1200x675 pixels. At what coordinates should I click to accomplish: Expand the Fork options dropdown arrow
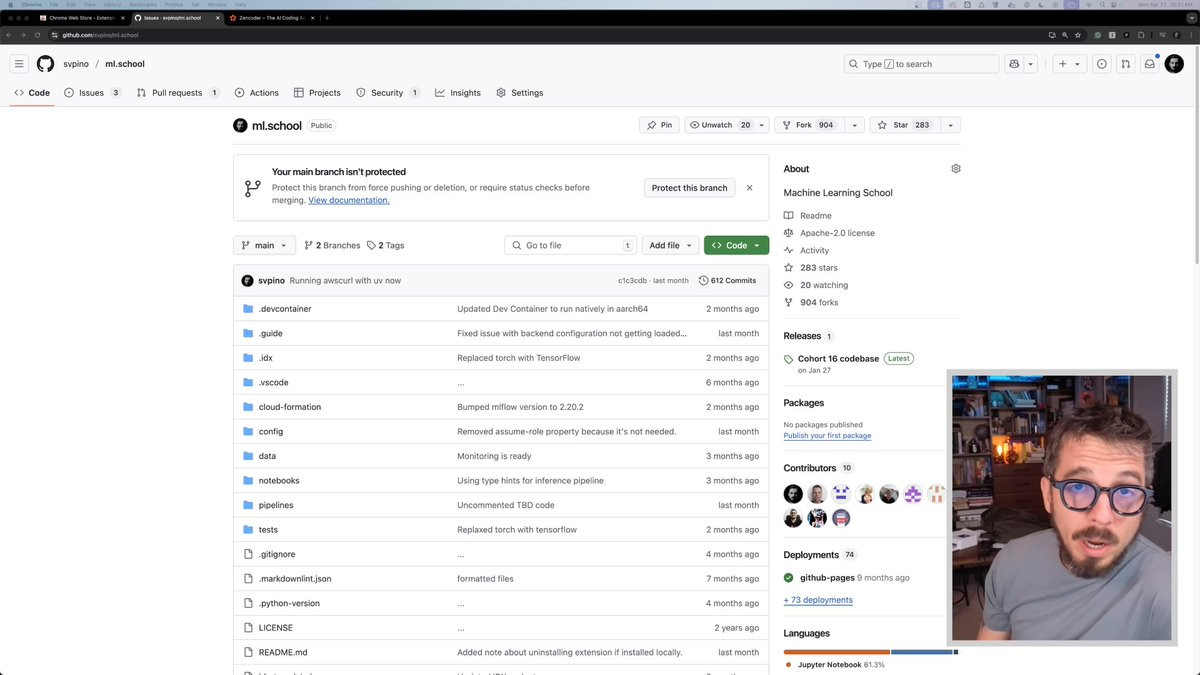854,125
